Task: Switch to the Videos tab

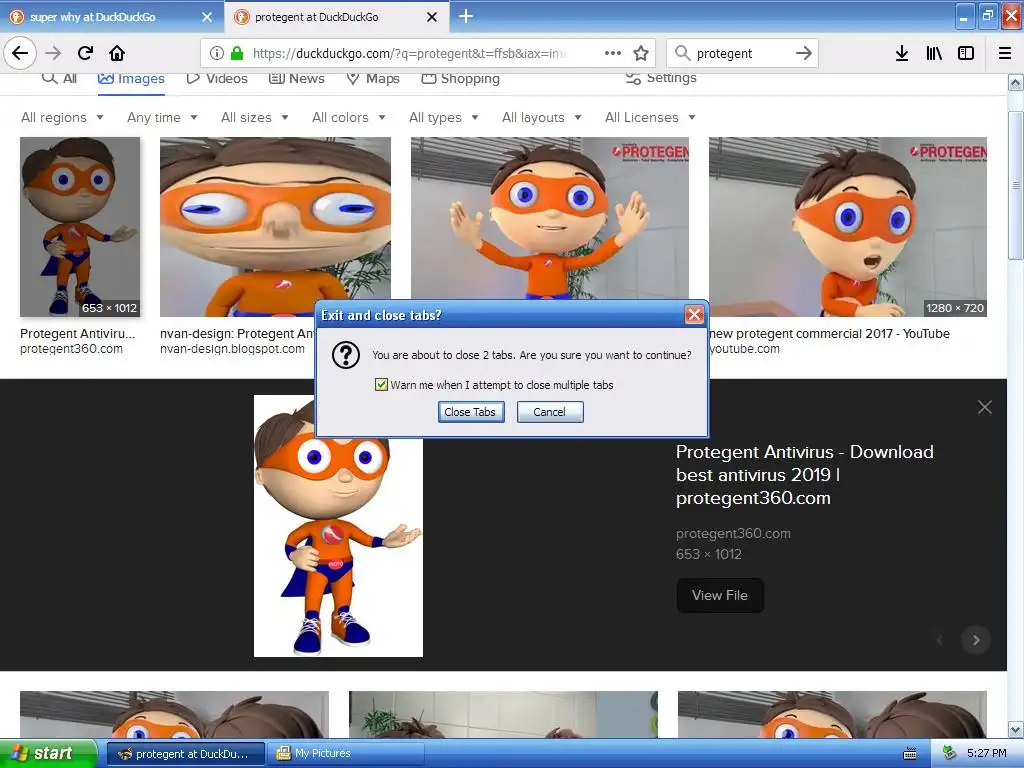Action: tap(217, 78)
